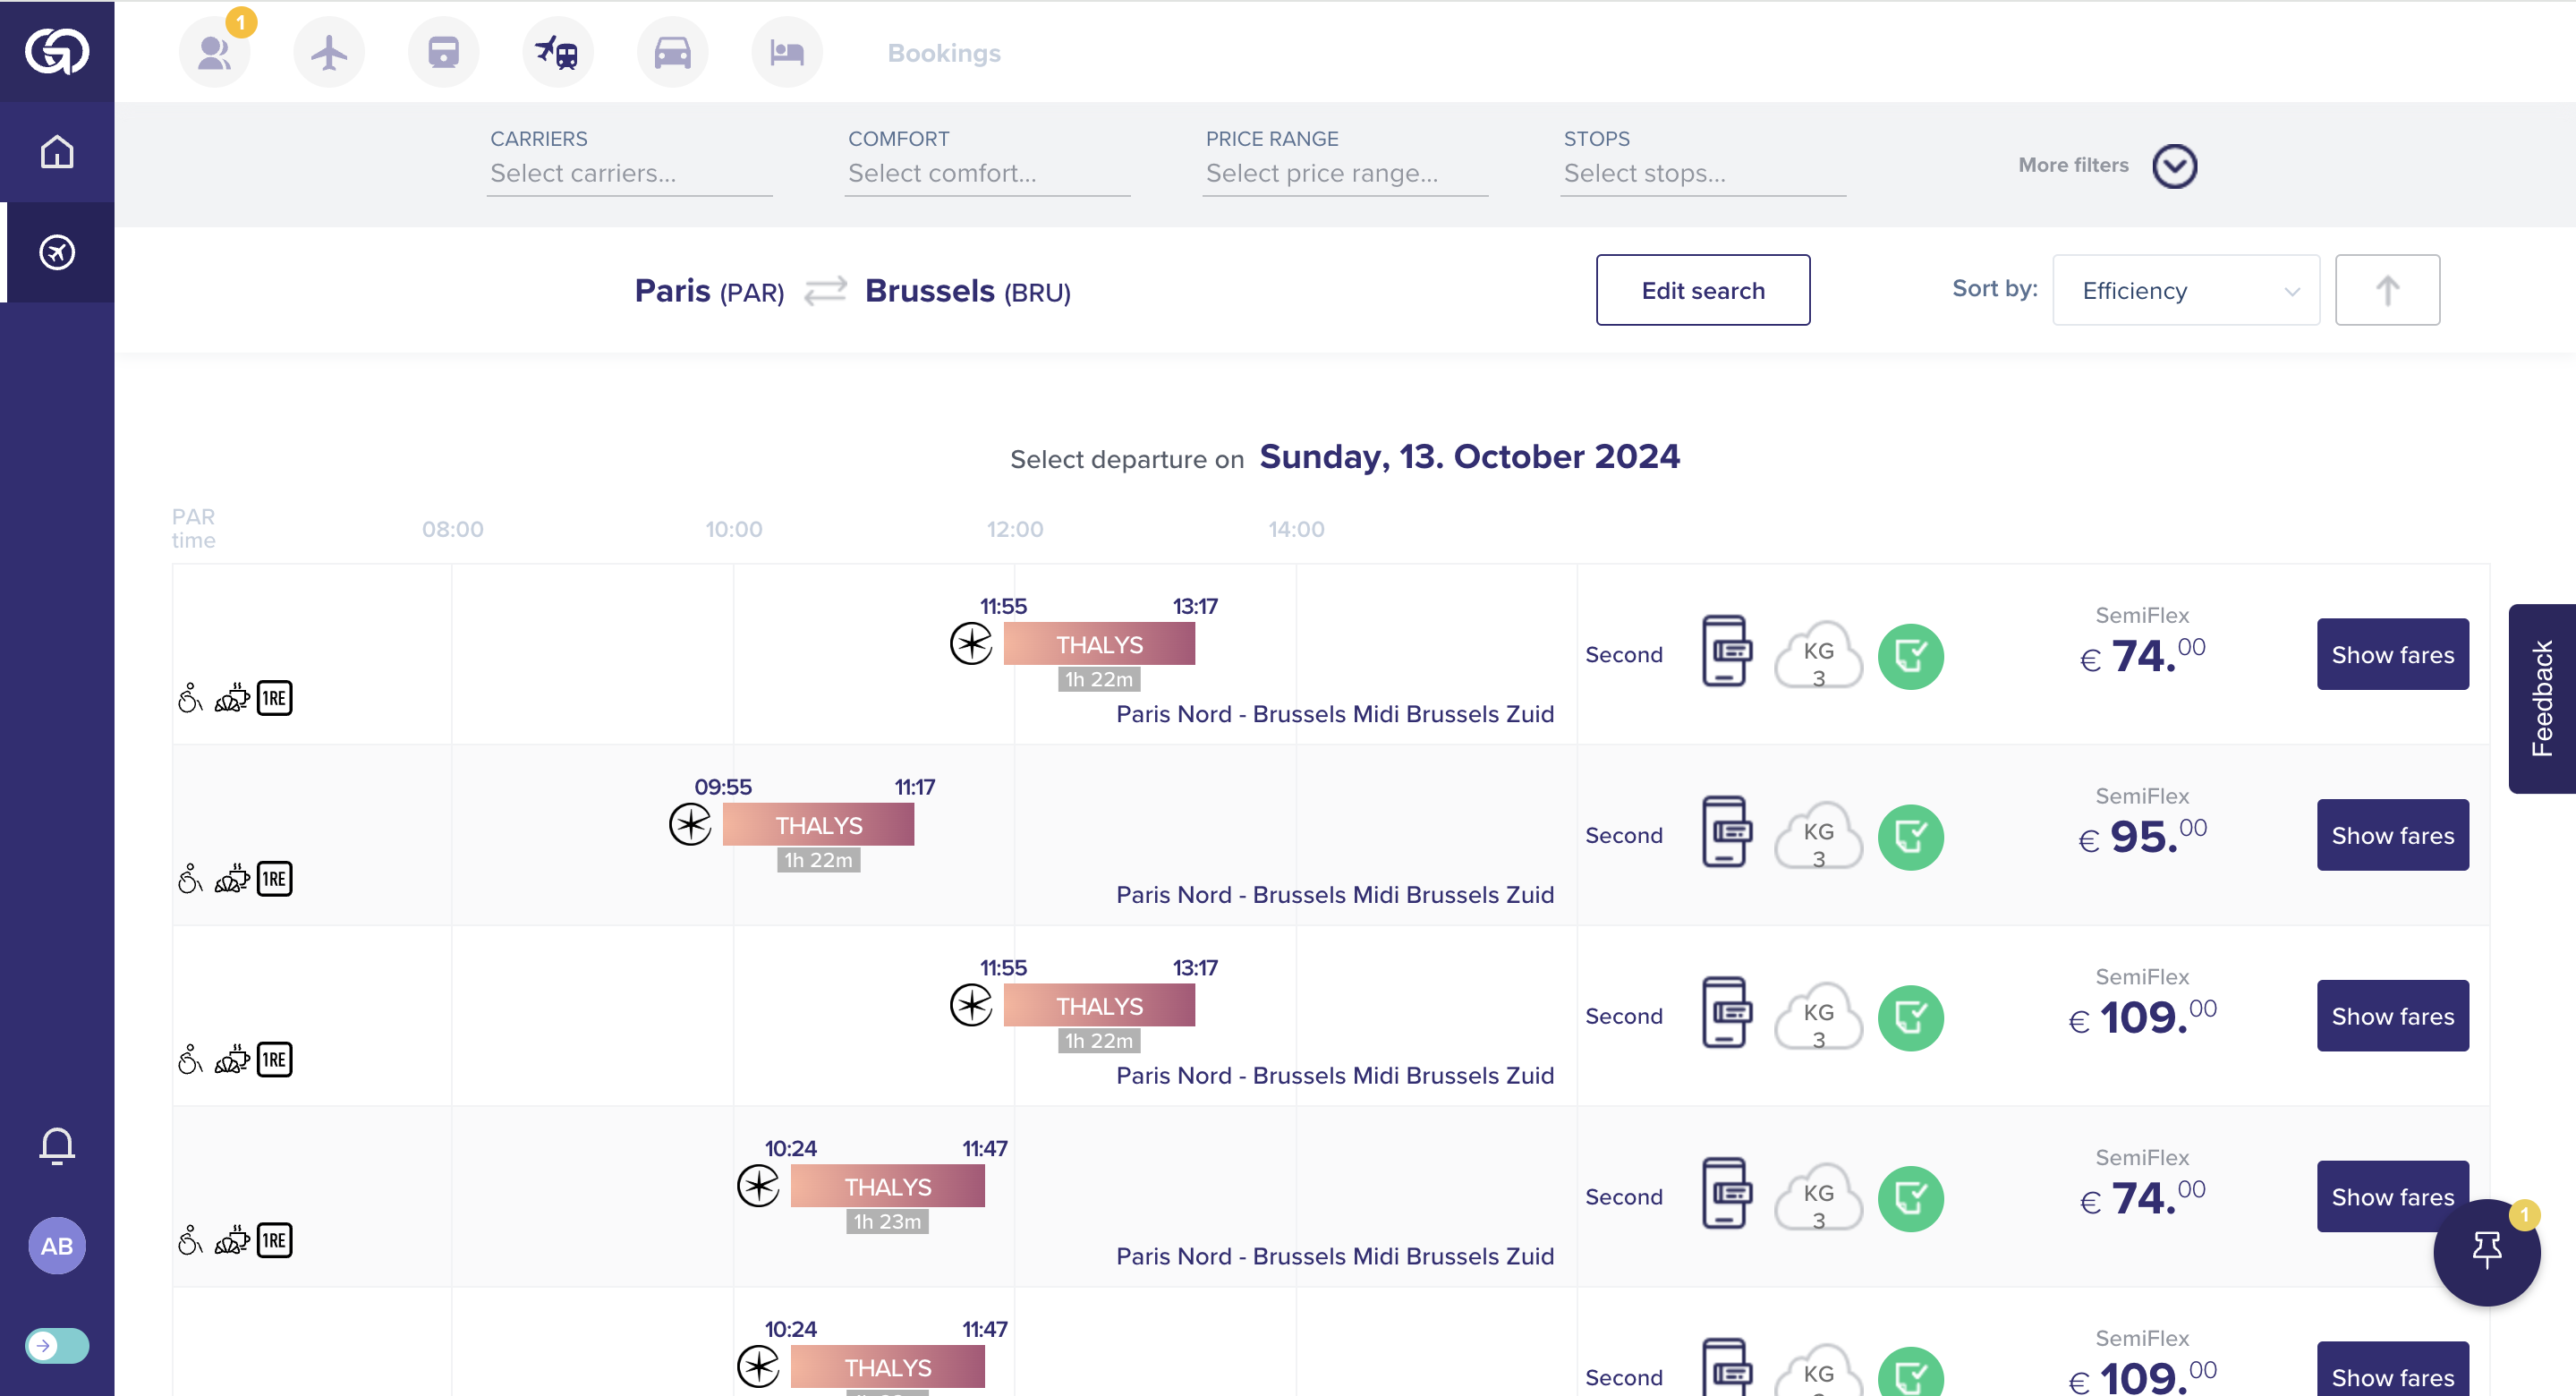This screenshot has height=1396, width=2576.
Task: Open the Sort by Efficiency dropdown
Action: (2185, 290)
